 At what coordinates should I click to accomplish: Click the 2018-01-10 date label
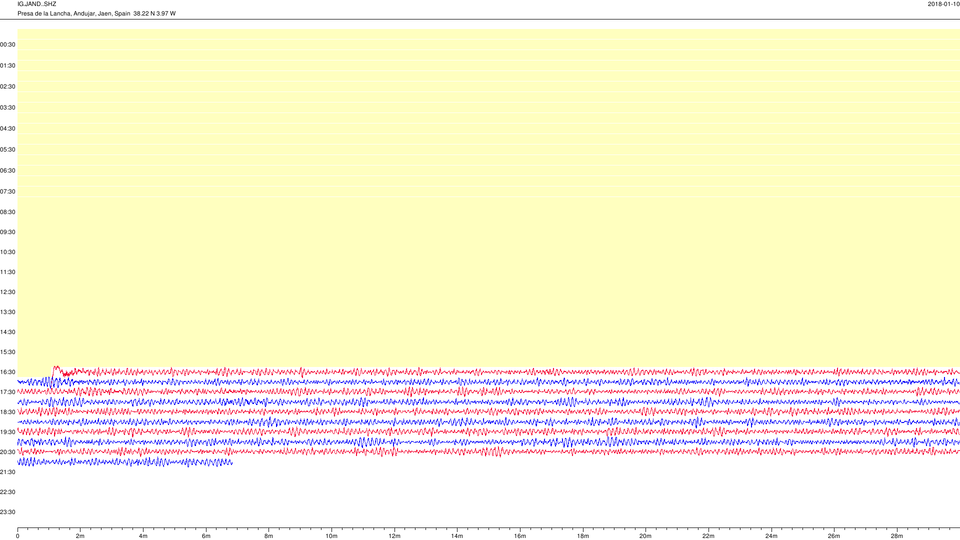(943, 4)
